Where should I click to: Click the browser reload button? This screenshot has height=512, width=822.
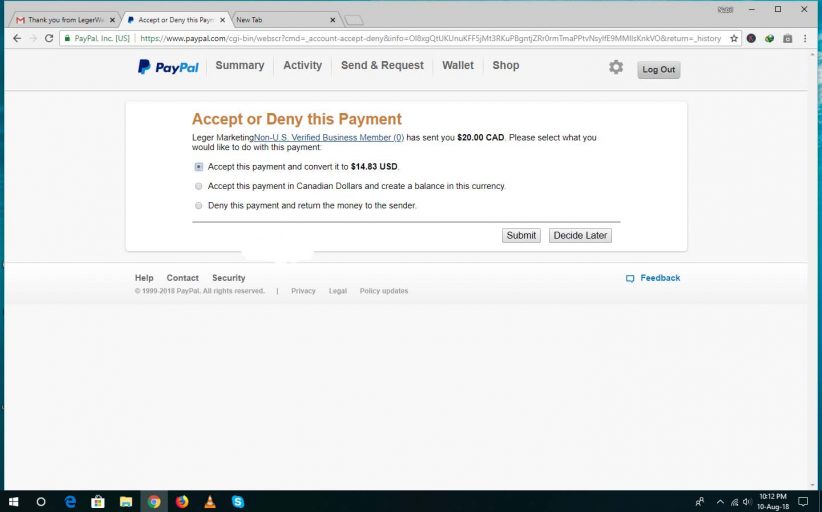pyautogui.click(x=48, y=38)
